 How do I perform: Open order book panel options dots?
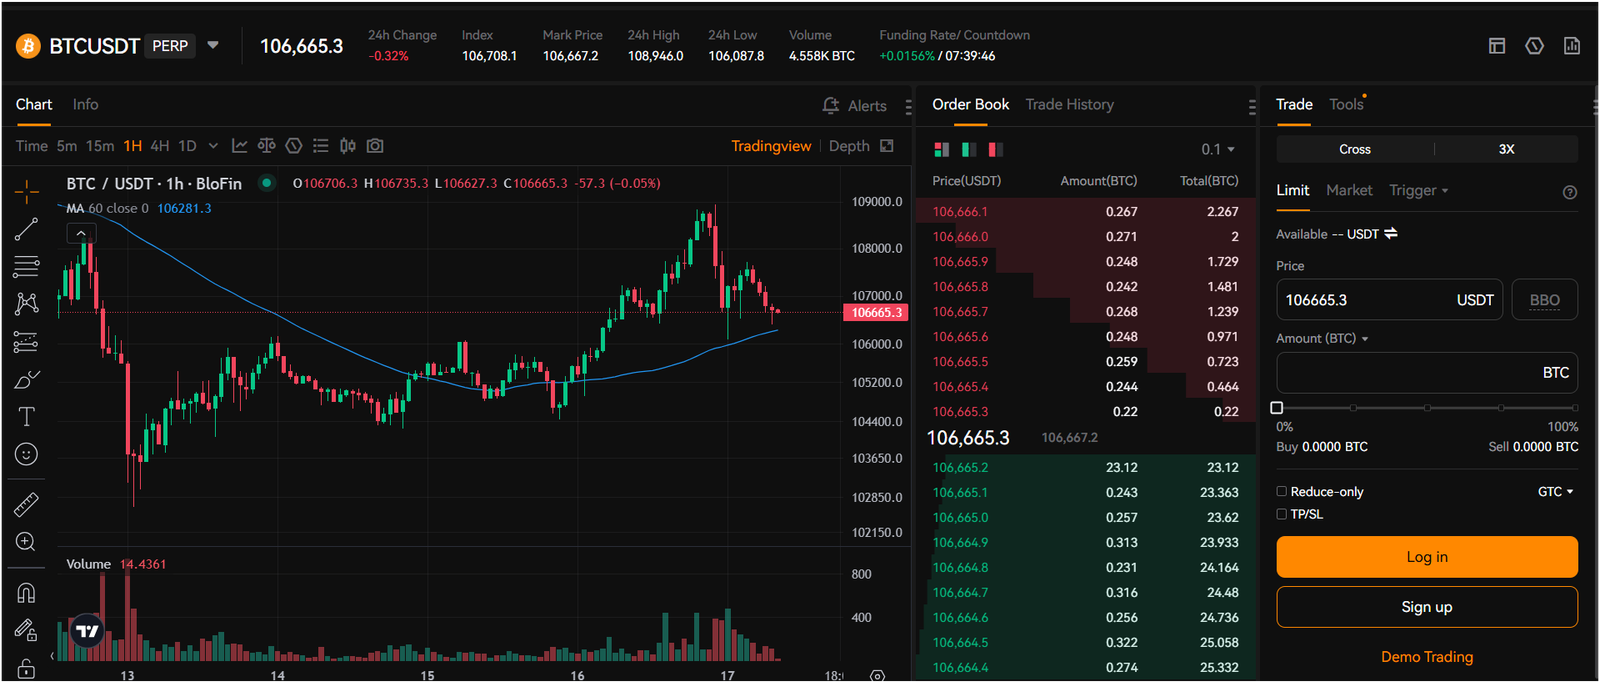[1251, 106]
